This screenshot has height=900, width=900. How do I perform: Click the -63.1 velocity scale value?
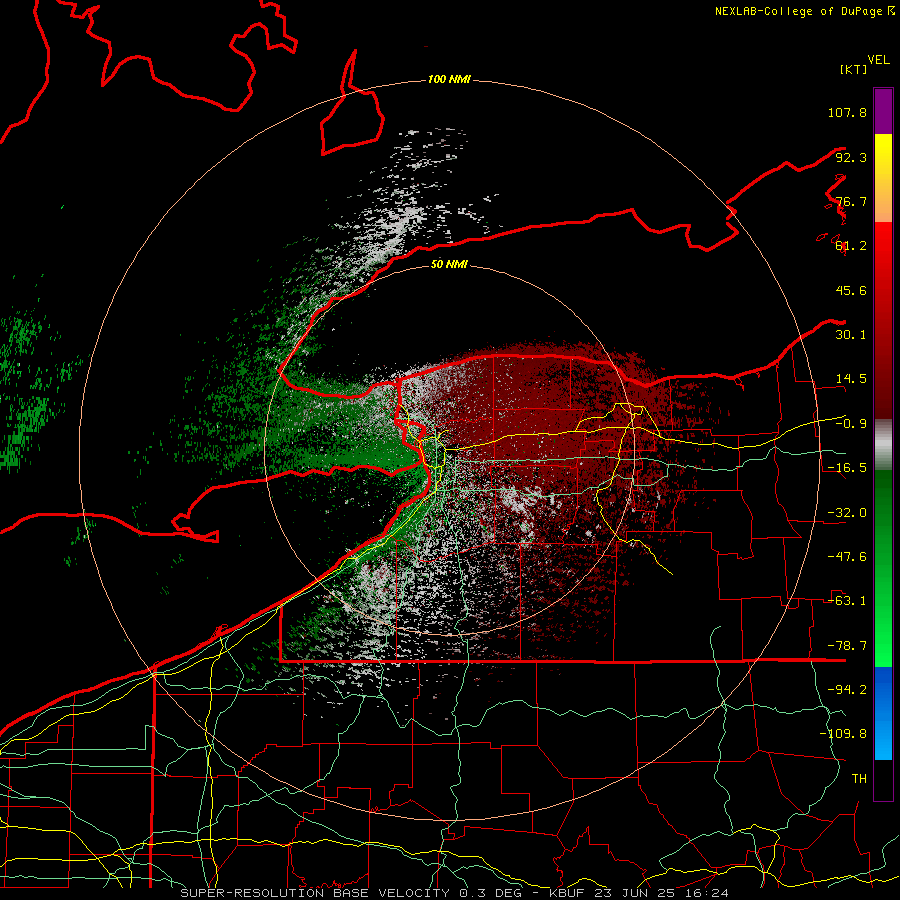click(847, 601)
